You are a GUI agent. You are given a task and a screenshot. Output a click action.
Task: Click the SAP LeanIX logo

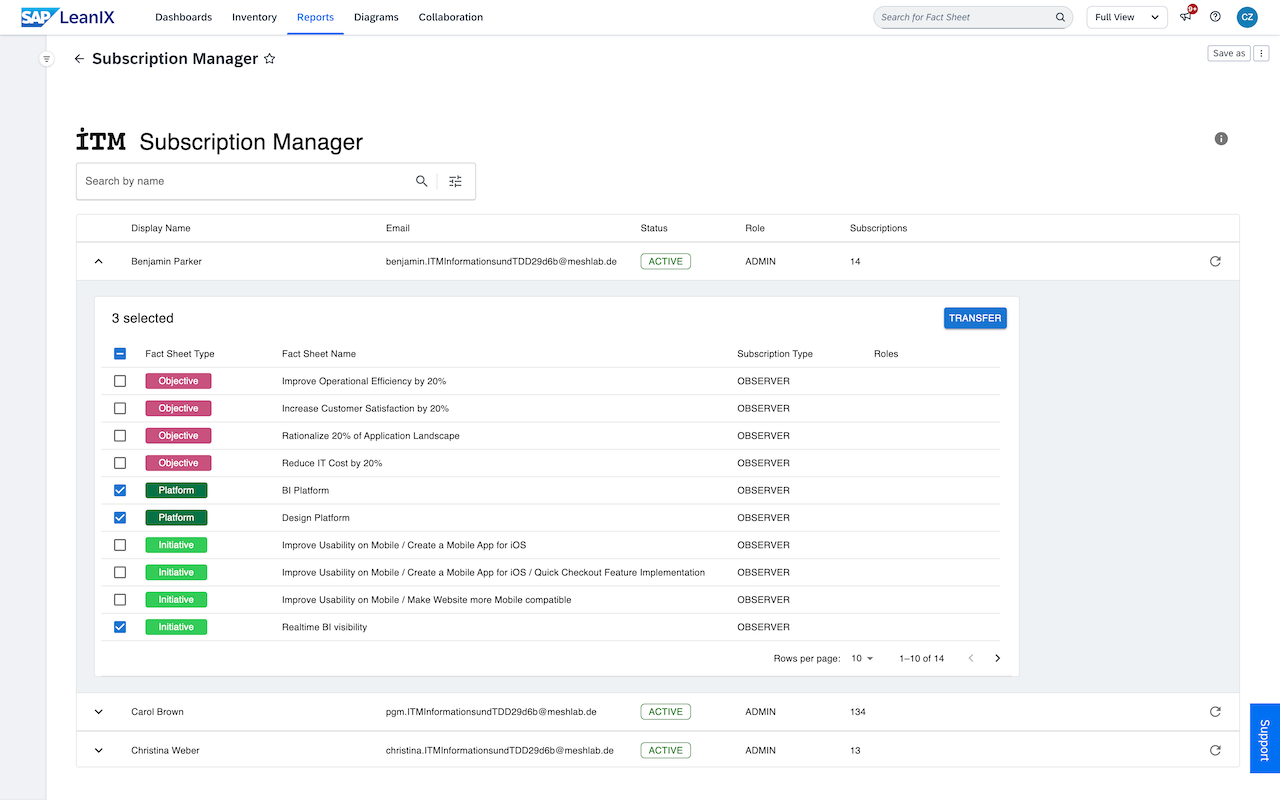68,17
